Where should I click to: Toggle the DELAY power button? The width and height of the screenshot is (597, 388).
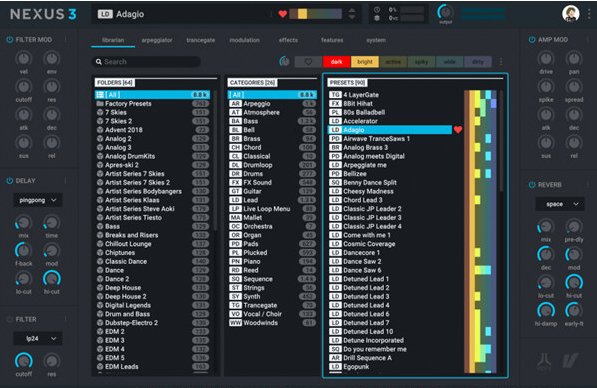(x=10, y=181)
